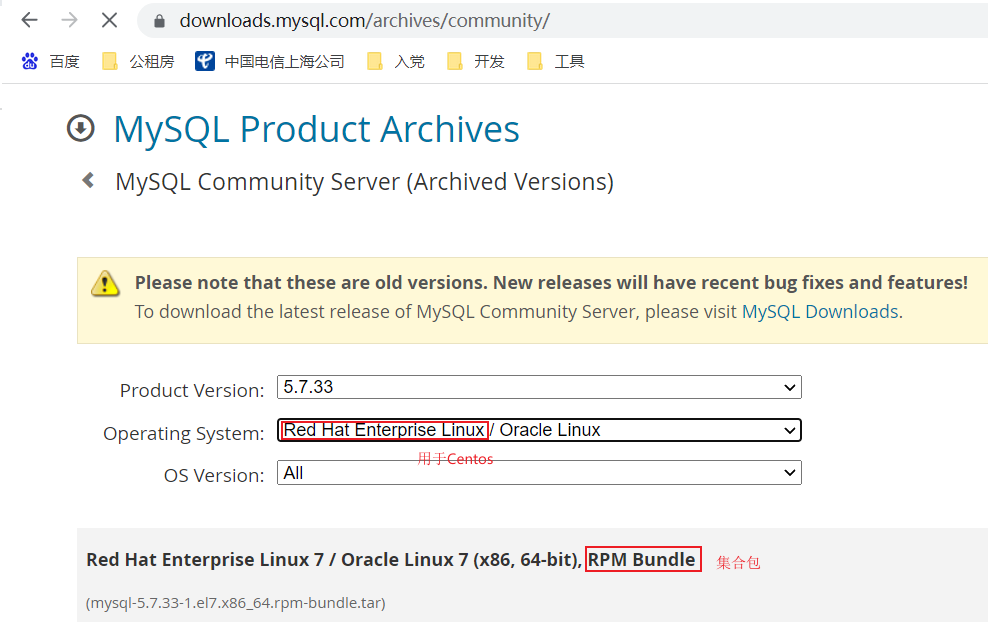Viewport: 988px width, 630px height.
Task: Open the 入党 bookmark folder
Action: [396, 62]
